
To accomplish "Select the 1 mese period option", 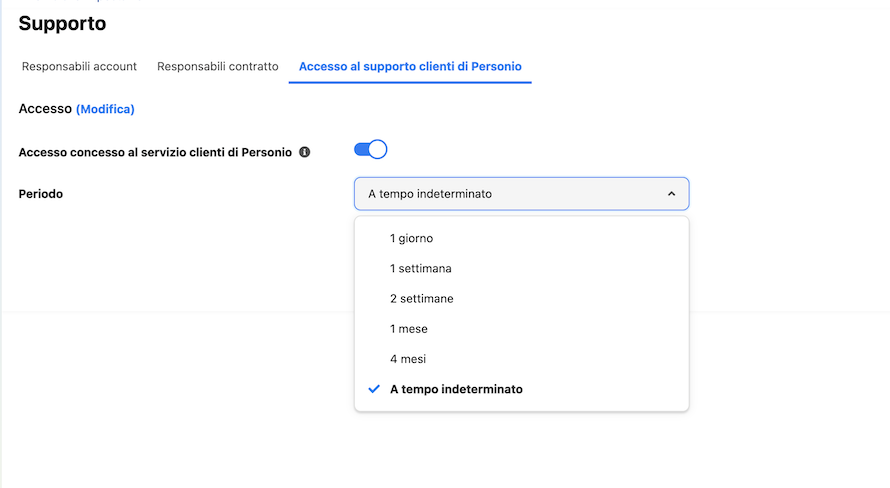I will [x=522, y=329].
